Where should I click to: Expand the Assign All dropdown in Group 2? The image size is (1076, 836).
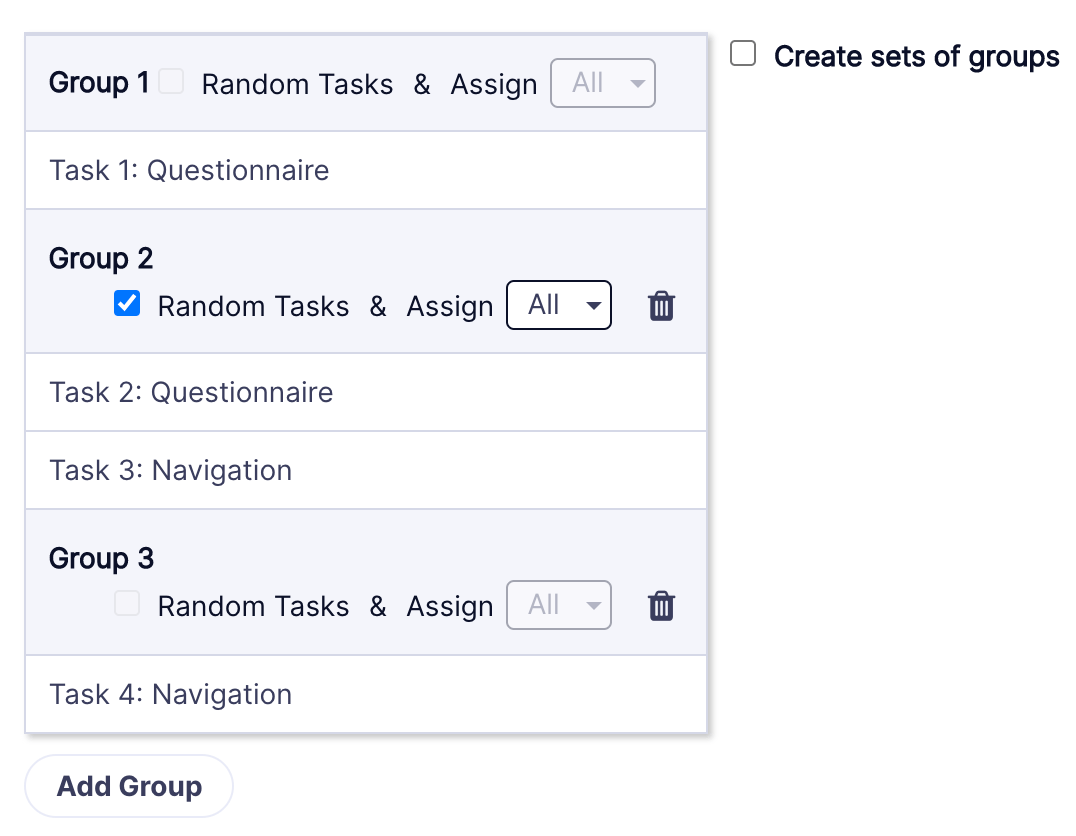pyautogui.click(x=558, y=305)
